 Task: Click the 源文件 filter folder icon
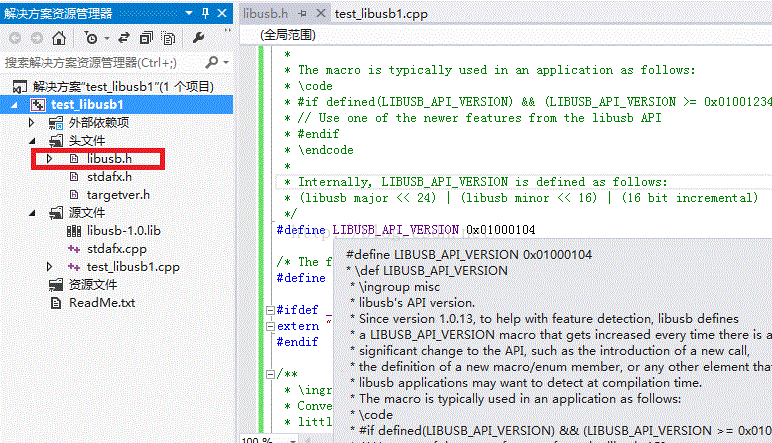tap(56, 213)
